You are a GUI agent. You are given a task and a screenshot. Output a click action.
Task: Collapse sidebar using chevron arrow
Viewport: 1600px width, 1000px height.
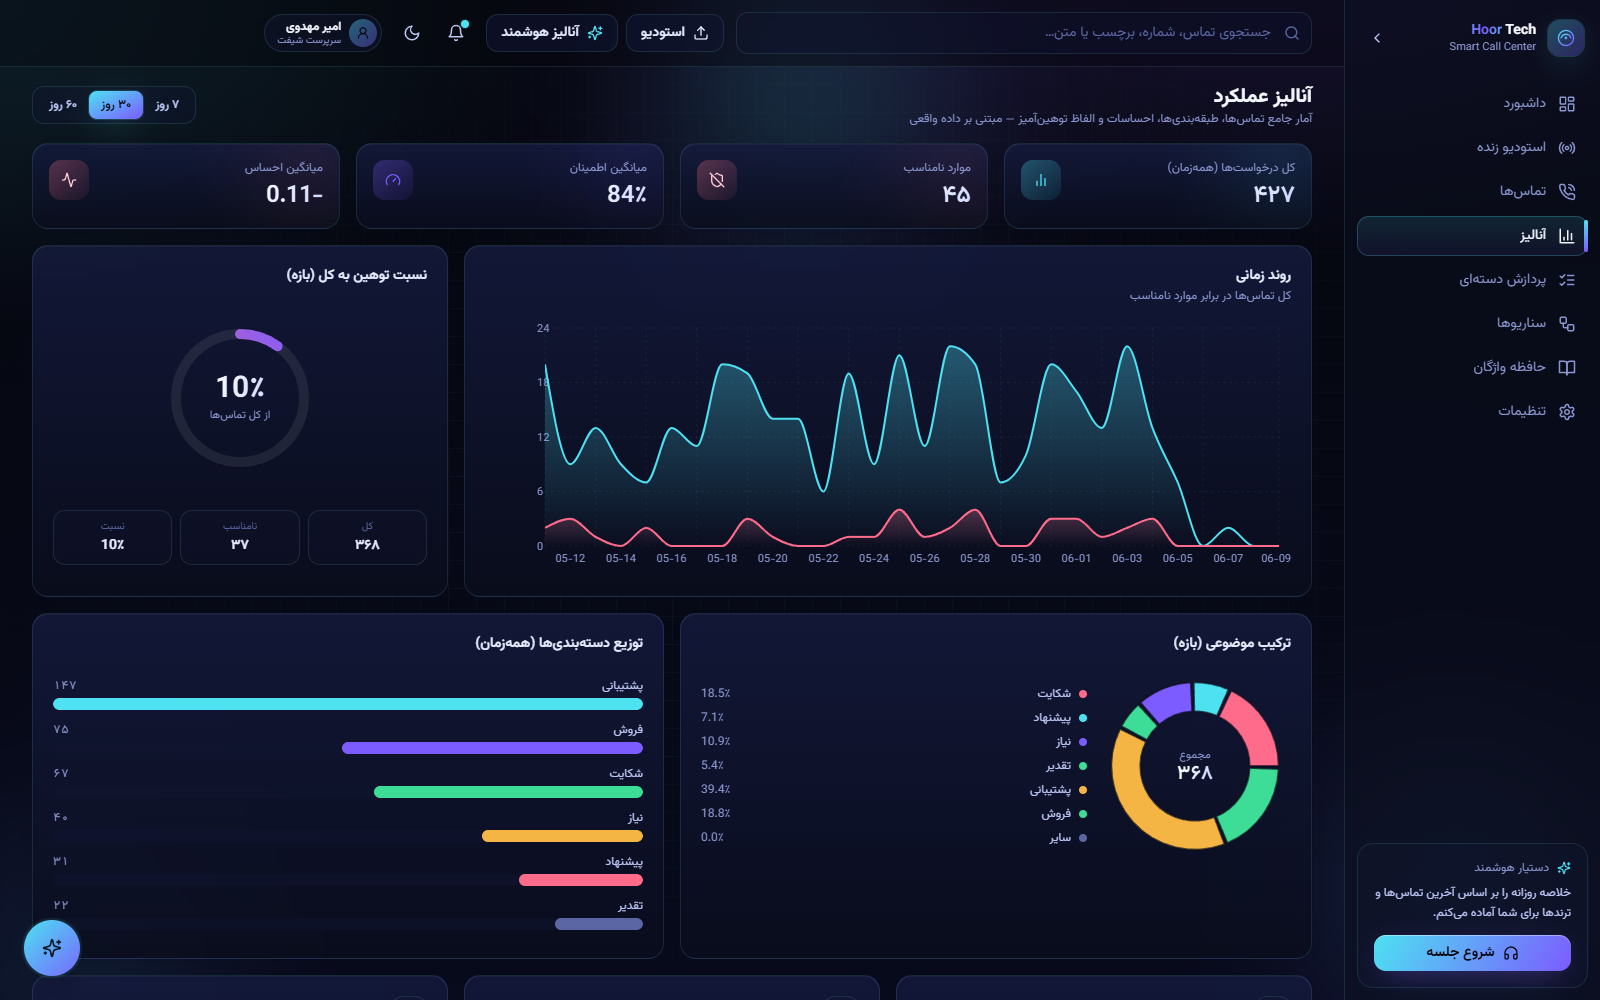click(x=1377, y=38)
